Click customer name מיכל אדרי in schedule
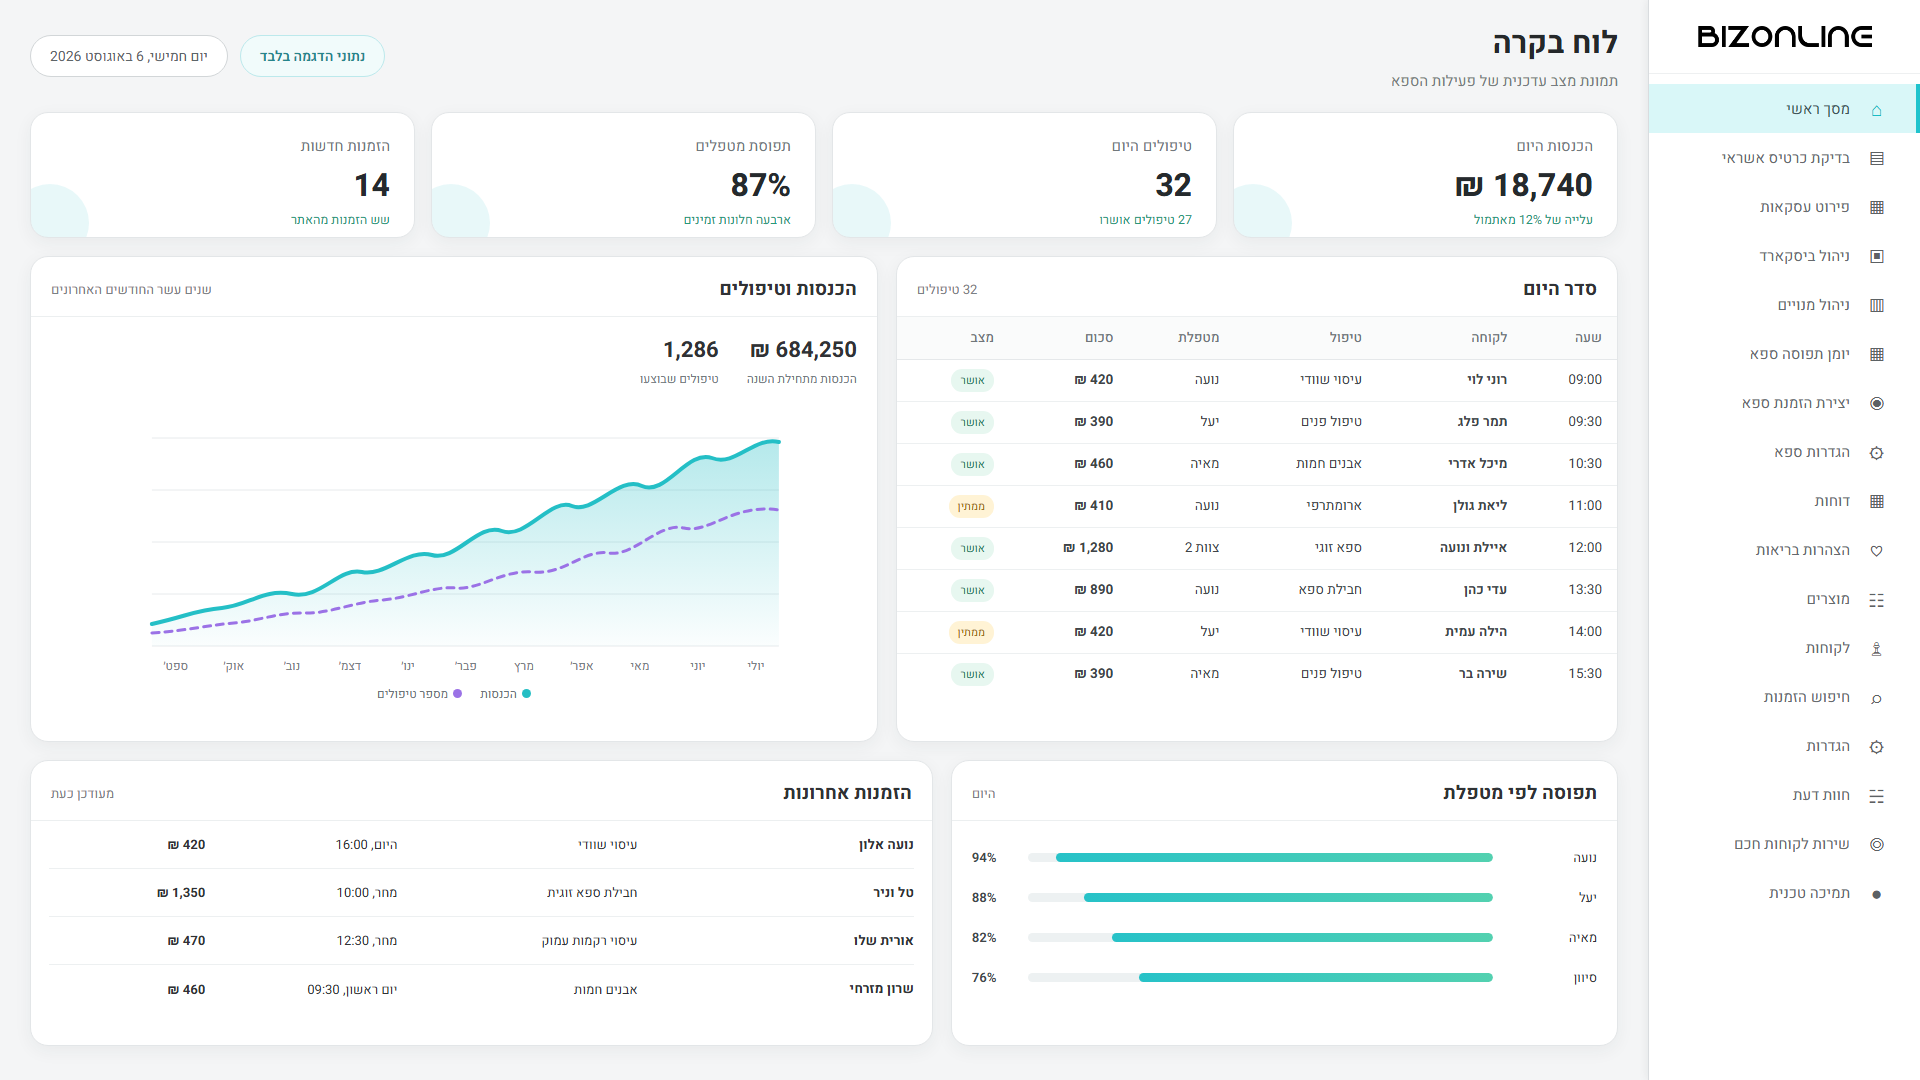This screenshot has height=1080, width=1920. tap(1478, 464)
